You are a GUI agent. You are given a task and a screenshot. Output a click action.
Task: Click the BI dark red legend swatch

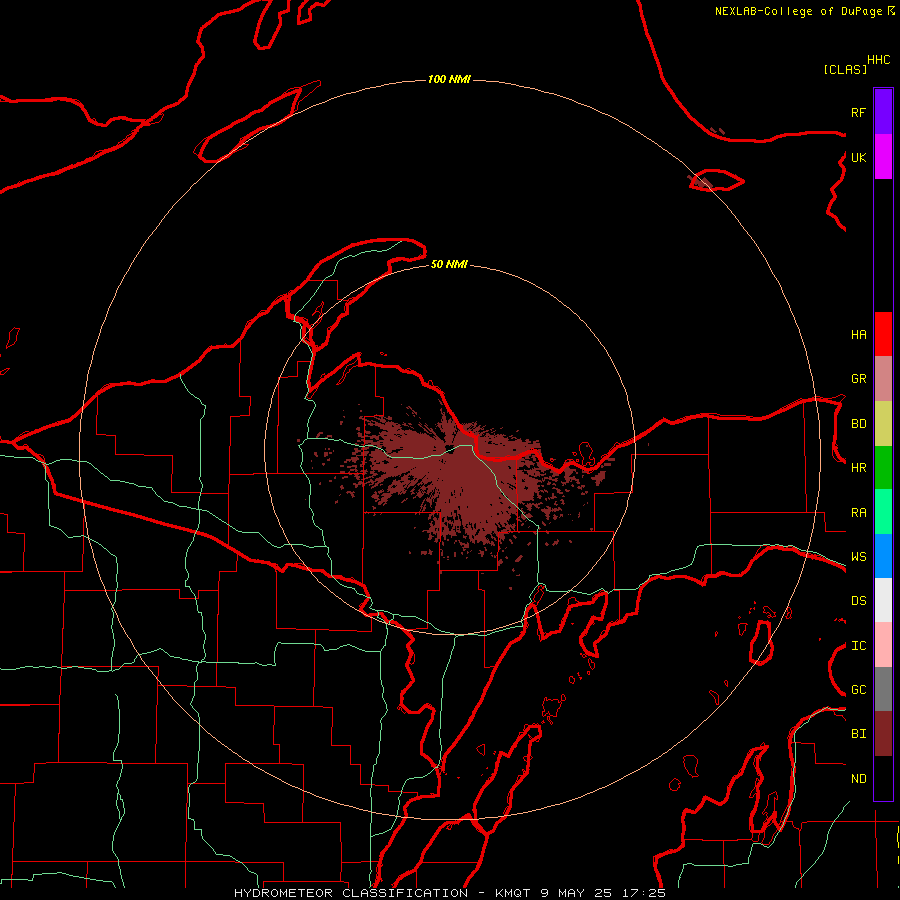pyautogui.click(x=883, y=734)
